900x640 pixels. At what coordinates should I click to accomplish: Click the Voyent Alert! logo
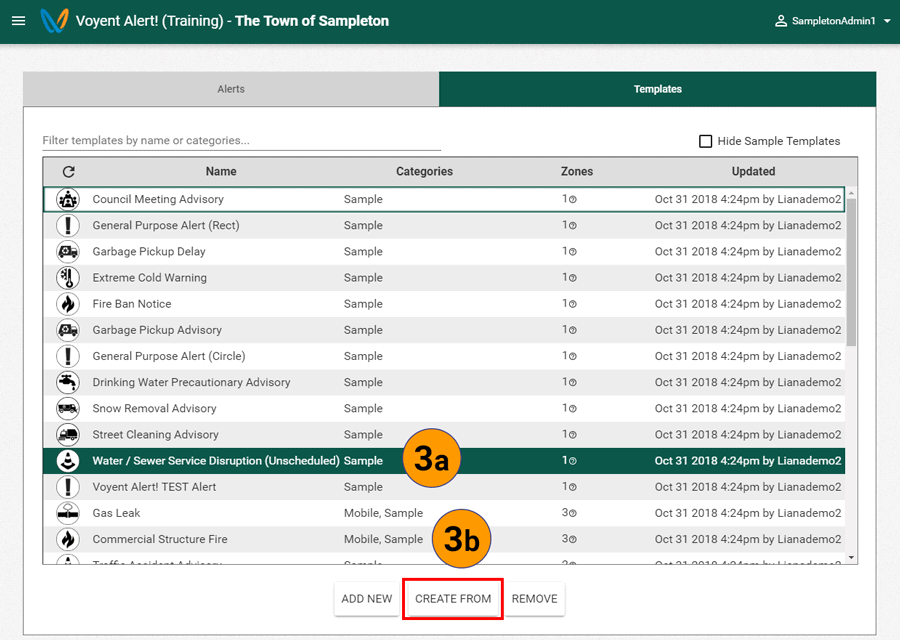54,20
